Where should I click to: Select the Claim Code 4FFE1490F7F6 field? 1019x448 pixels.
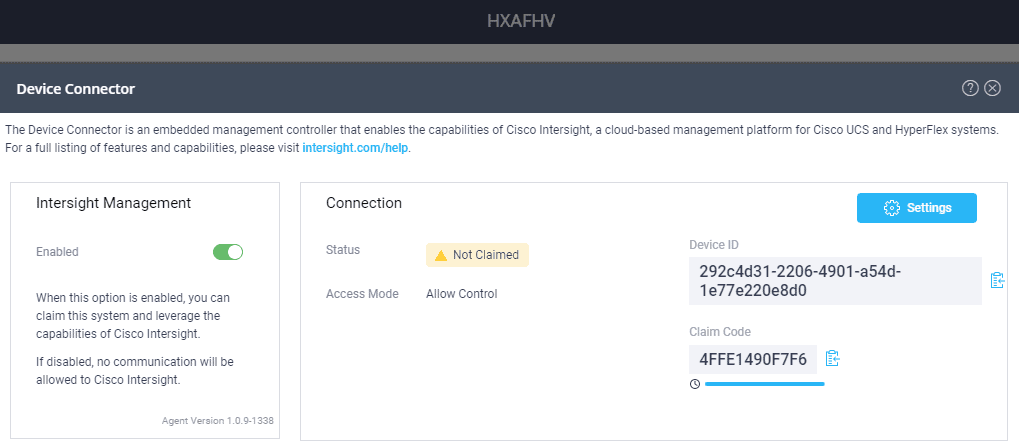pos(753,360)
